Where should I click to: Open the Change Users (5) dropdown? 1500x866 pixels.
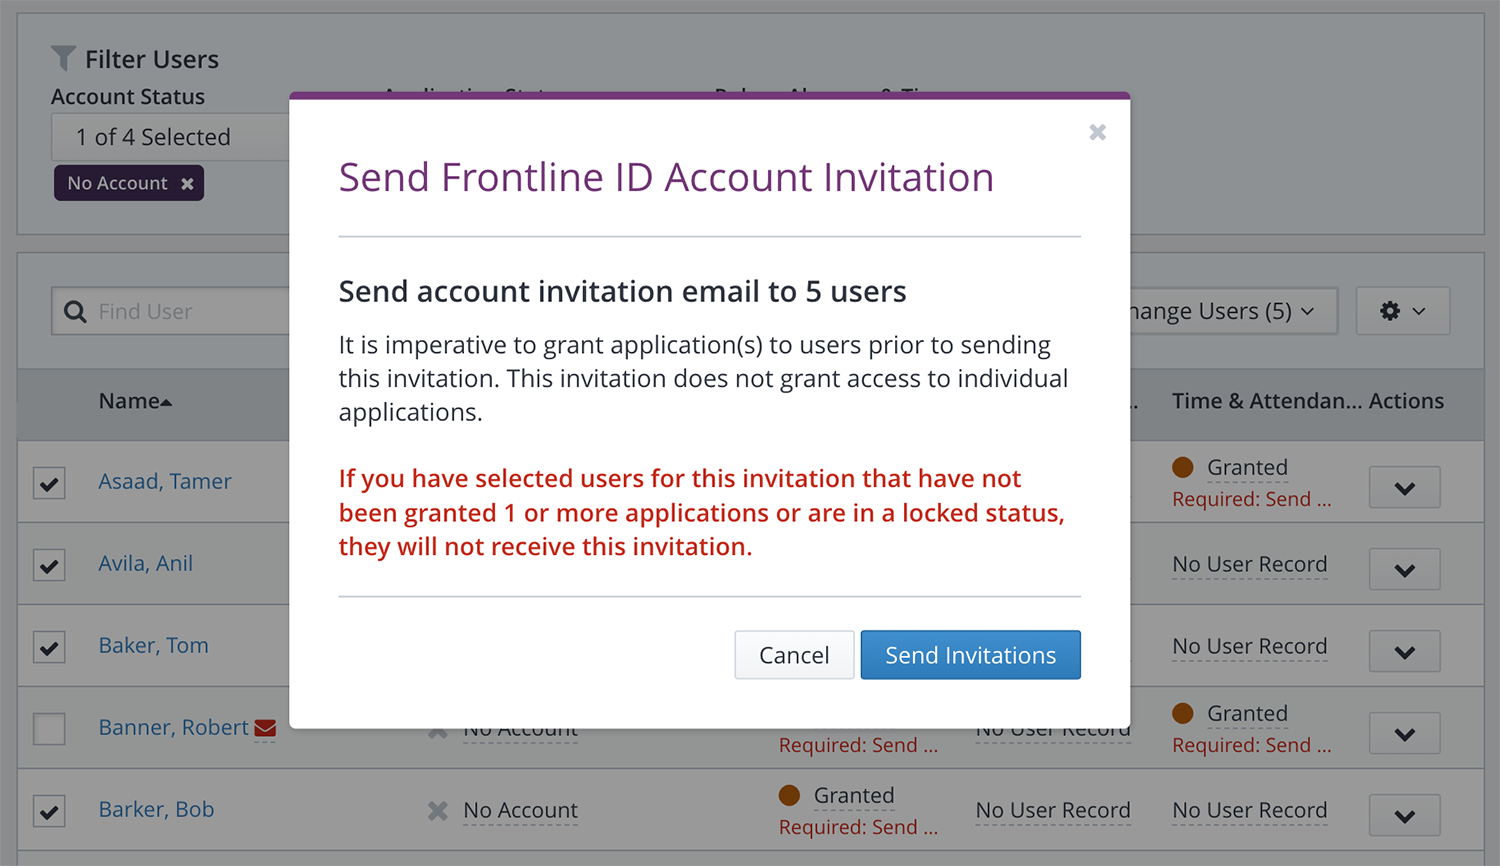pyautogui.click(x=1230, y=312)
